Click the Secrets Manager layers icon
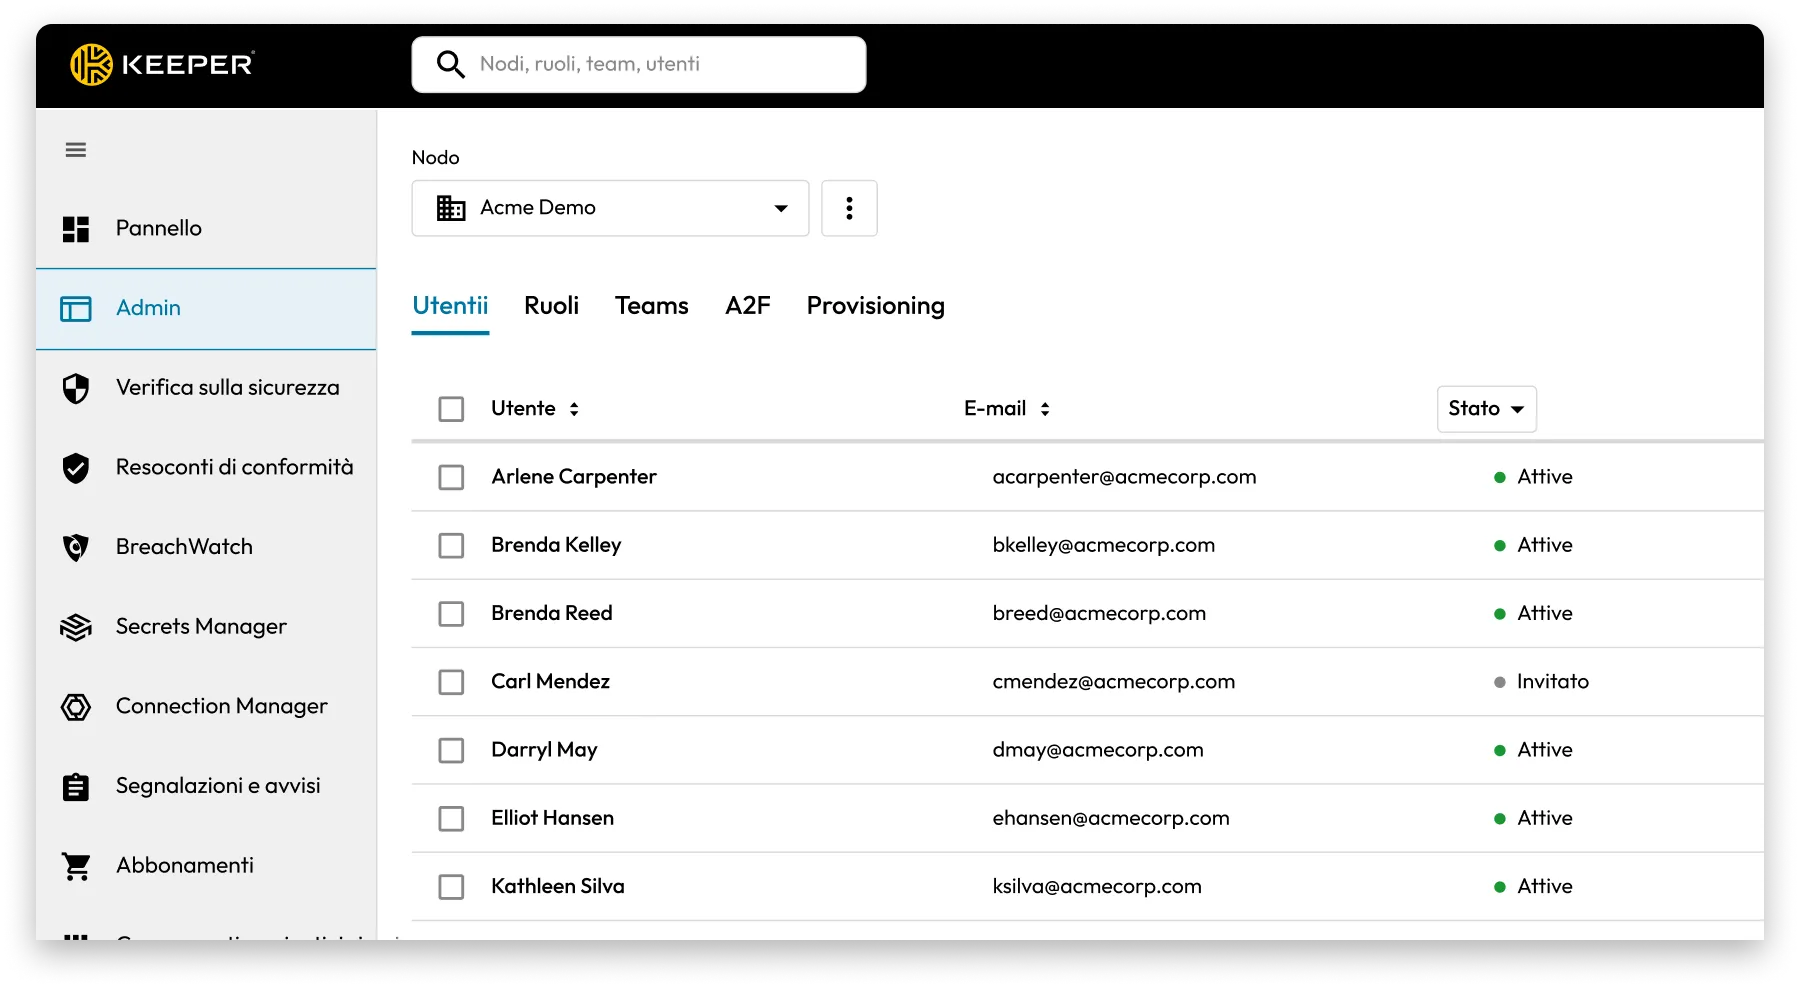The height and width of the screenshot is (988, 1800). [x=76, y=627]
